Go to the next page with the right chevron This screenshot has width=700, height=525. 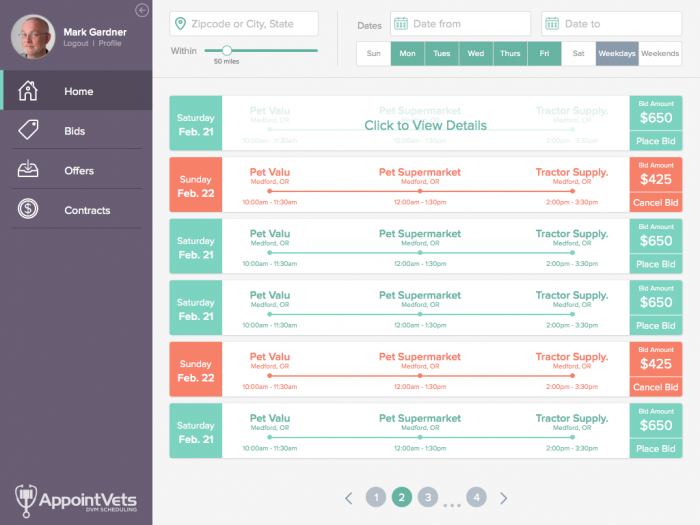pos(504,498)
